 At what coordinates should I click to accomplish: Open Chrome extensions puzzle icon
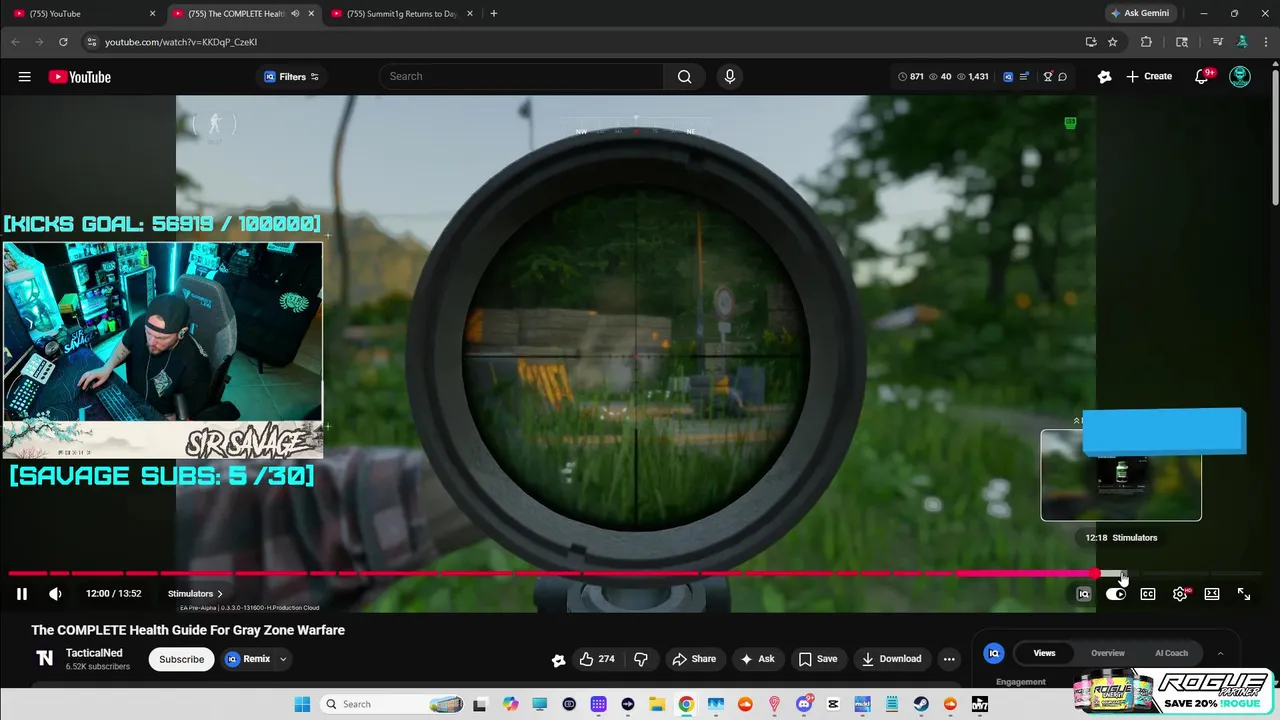(1146, 42)
